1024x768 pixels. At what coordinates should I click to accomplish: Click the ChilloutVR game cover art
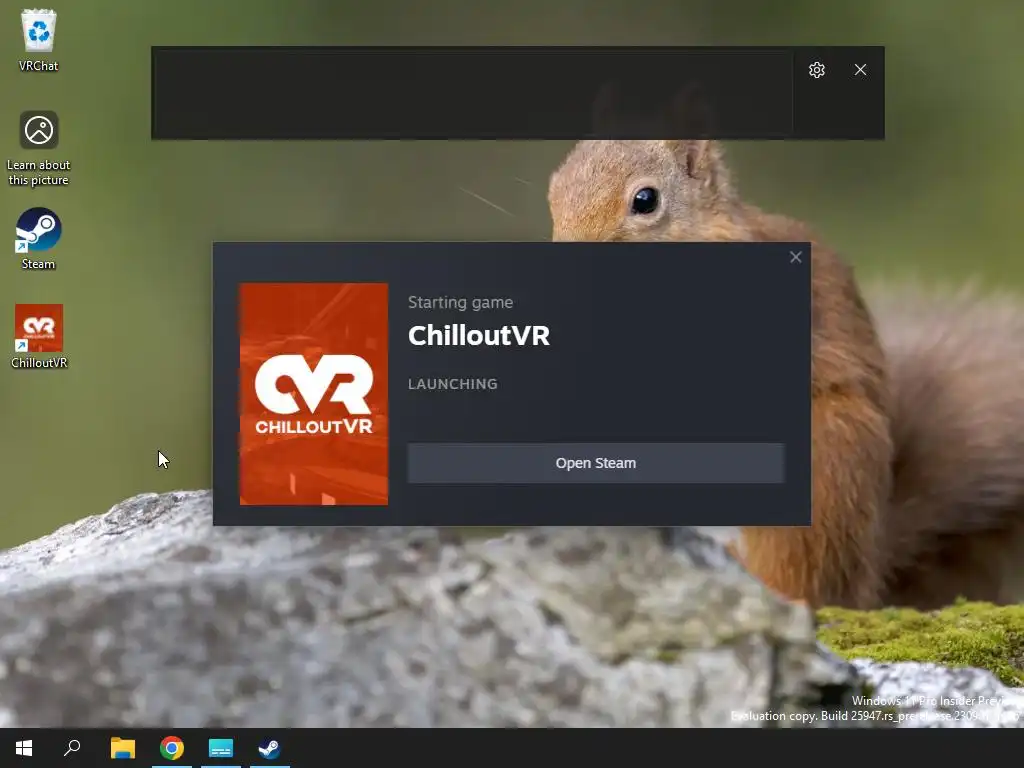313,394
